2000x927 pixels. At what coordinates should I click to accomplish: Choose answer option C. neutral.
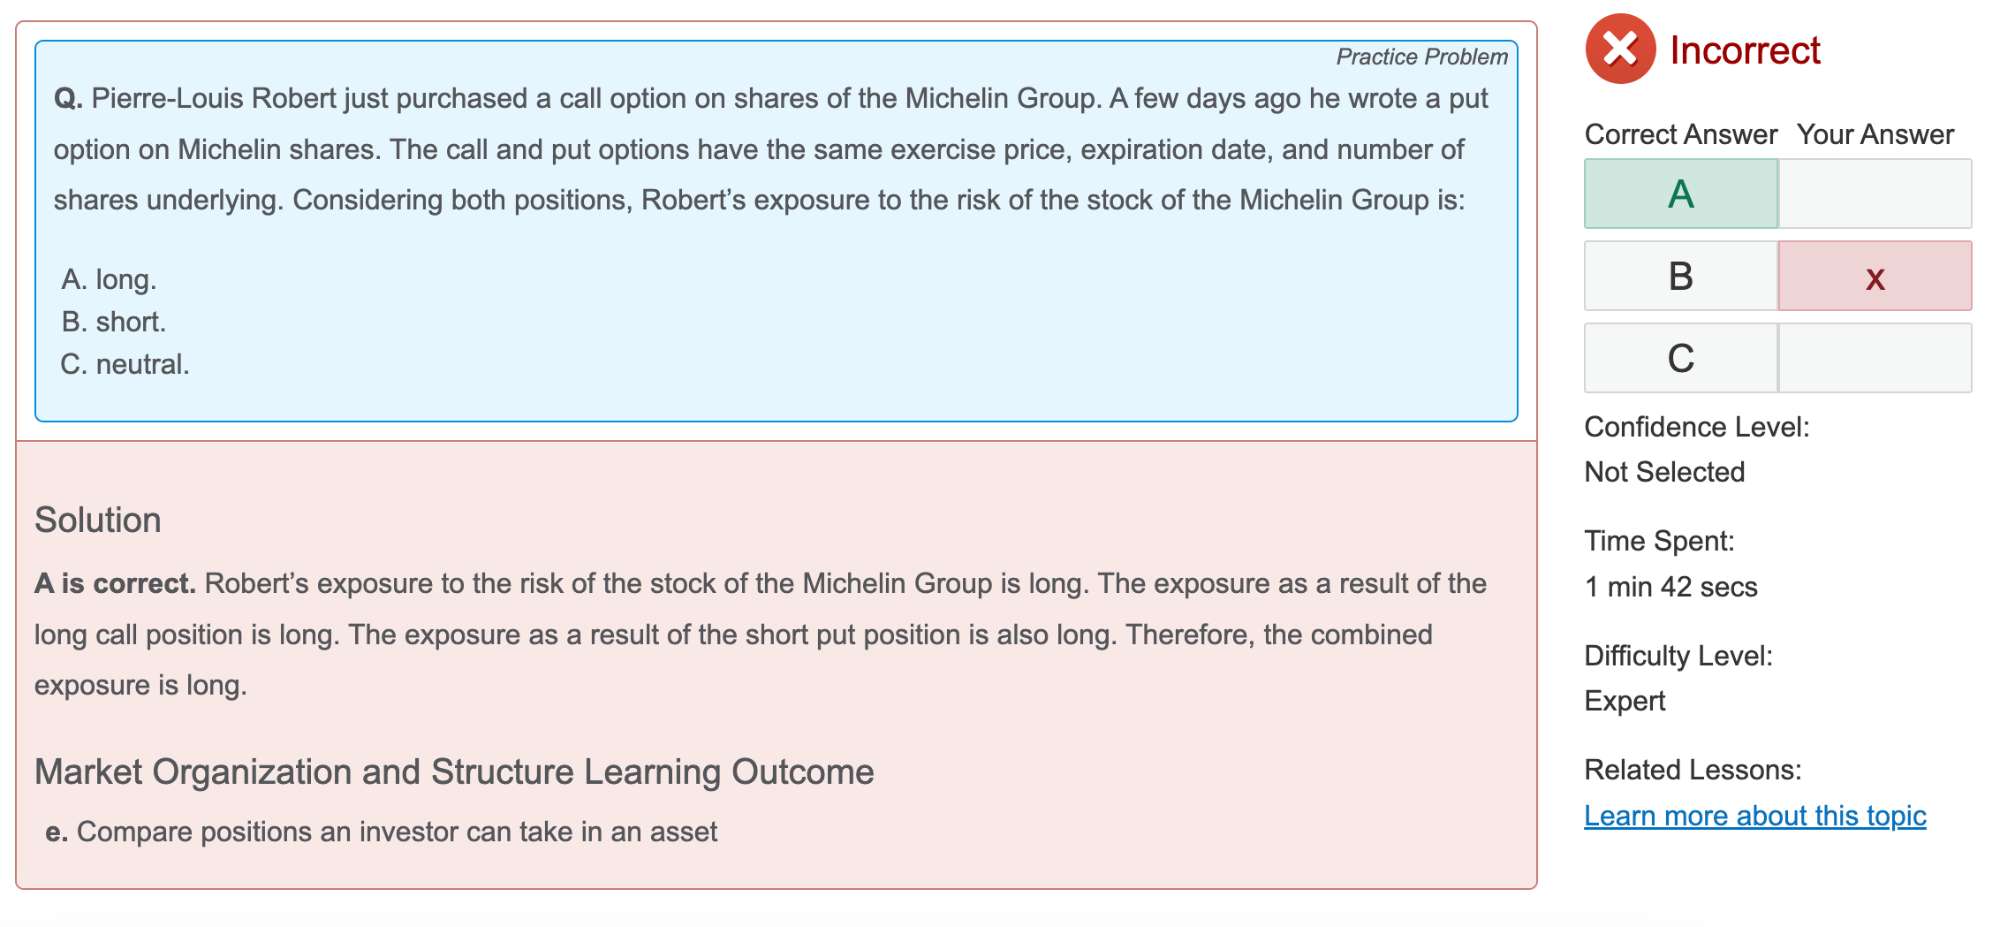pyautogui.click(x=125, y=364)
